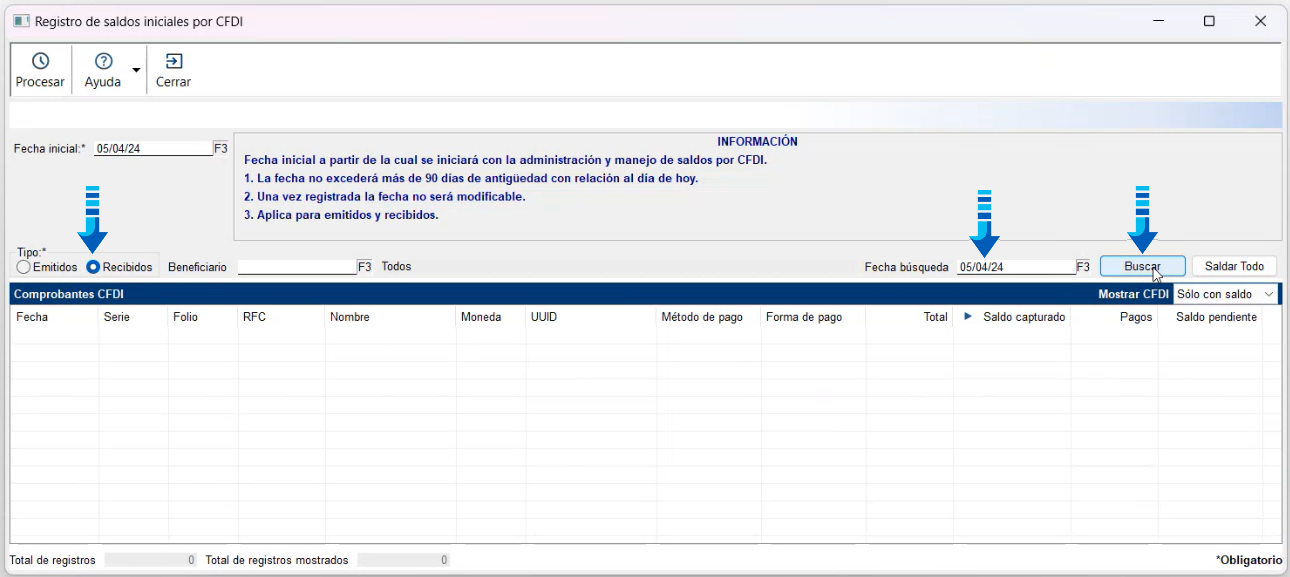Select the Recibidos radio button

tap(93, 267)
